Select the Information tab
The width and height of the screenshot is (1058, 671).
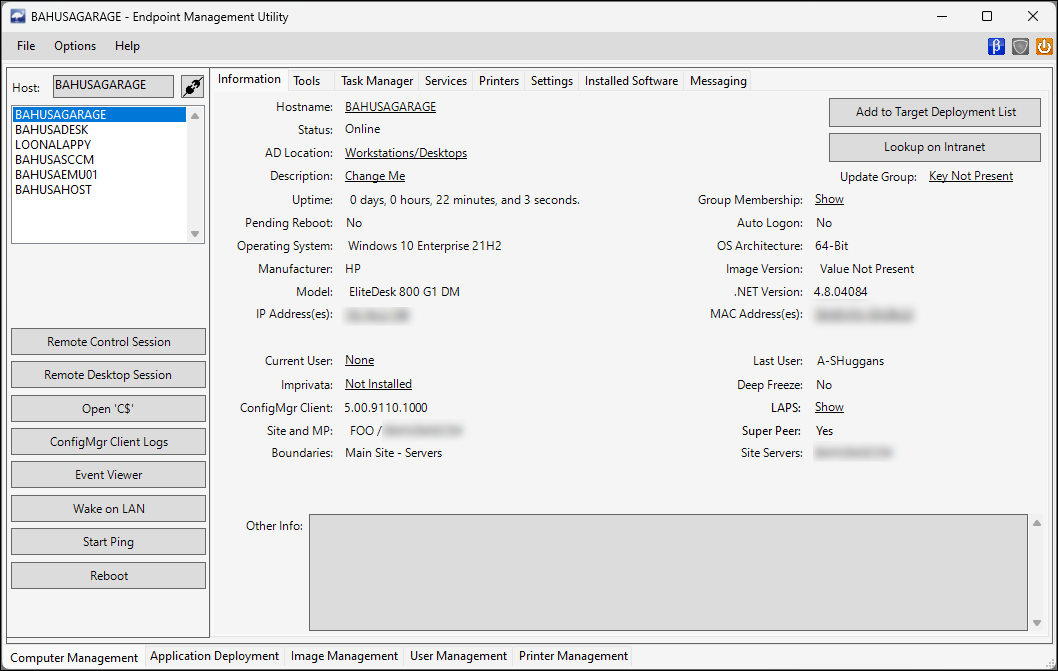249,79
